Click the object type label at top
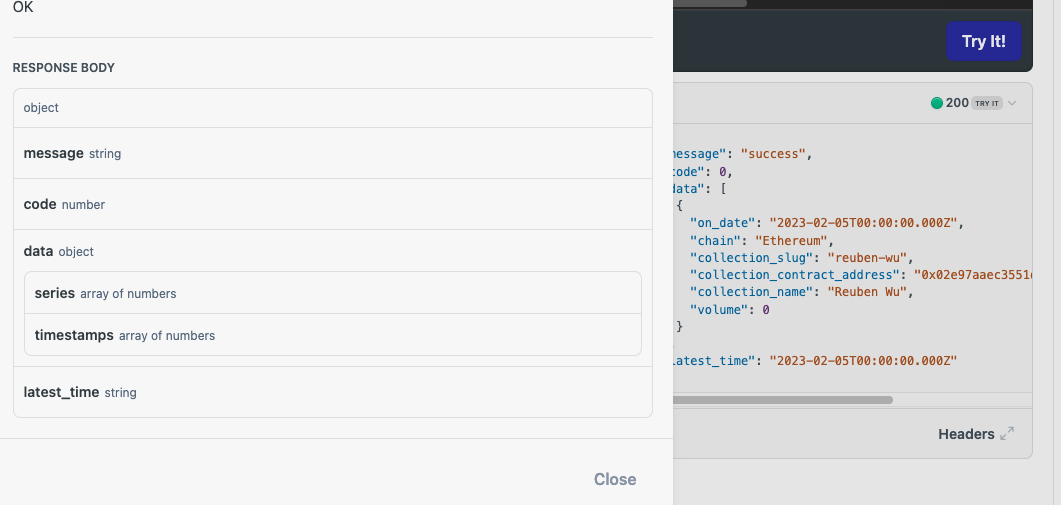The height and width of the screenshot is (505, 1061). coord(41,108)
